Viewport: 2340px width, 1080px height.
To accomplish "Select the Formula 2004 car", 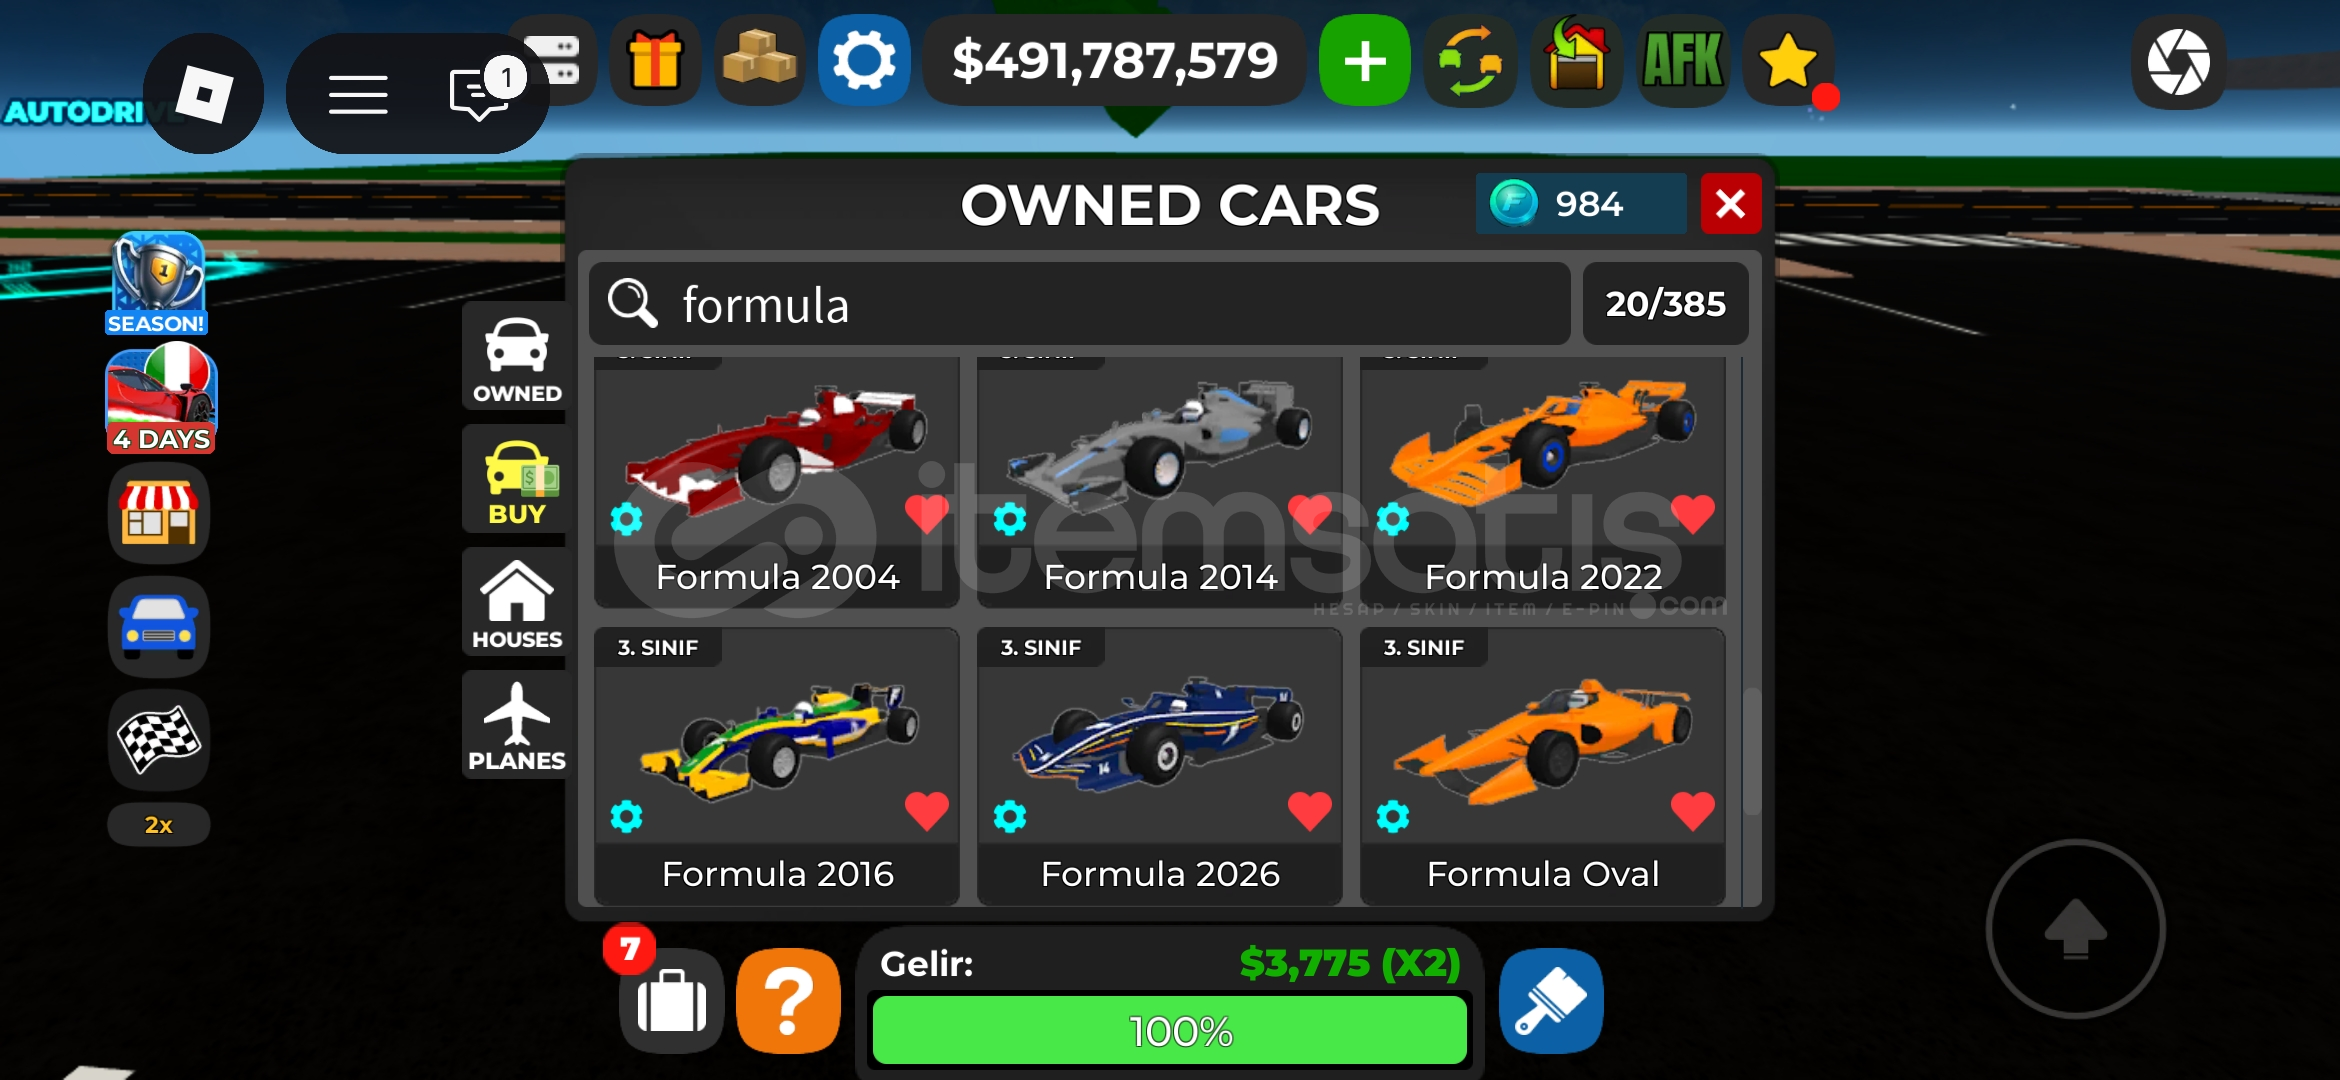I will pyautogui.click(x=777, y=482).
